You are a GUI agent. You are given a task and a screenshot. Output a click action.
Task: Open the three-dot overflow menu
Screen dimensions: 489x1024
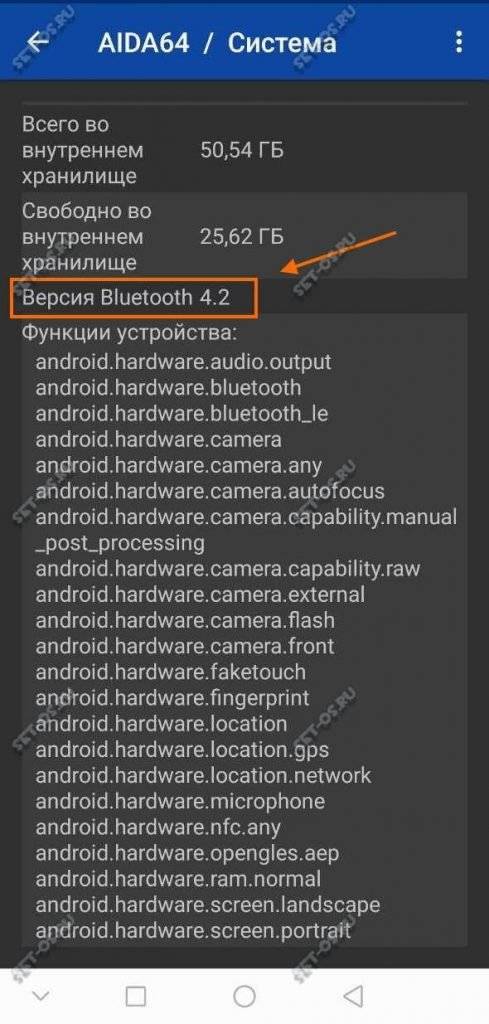[x=460, y=42]
